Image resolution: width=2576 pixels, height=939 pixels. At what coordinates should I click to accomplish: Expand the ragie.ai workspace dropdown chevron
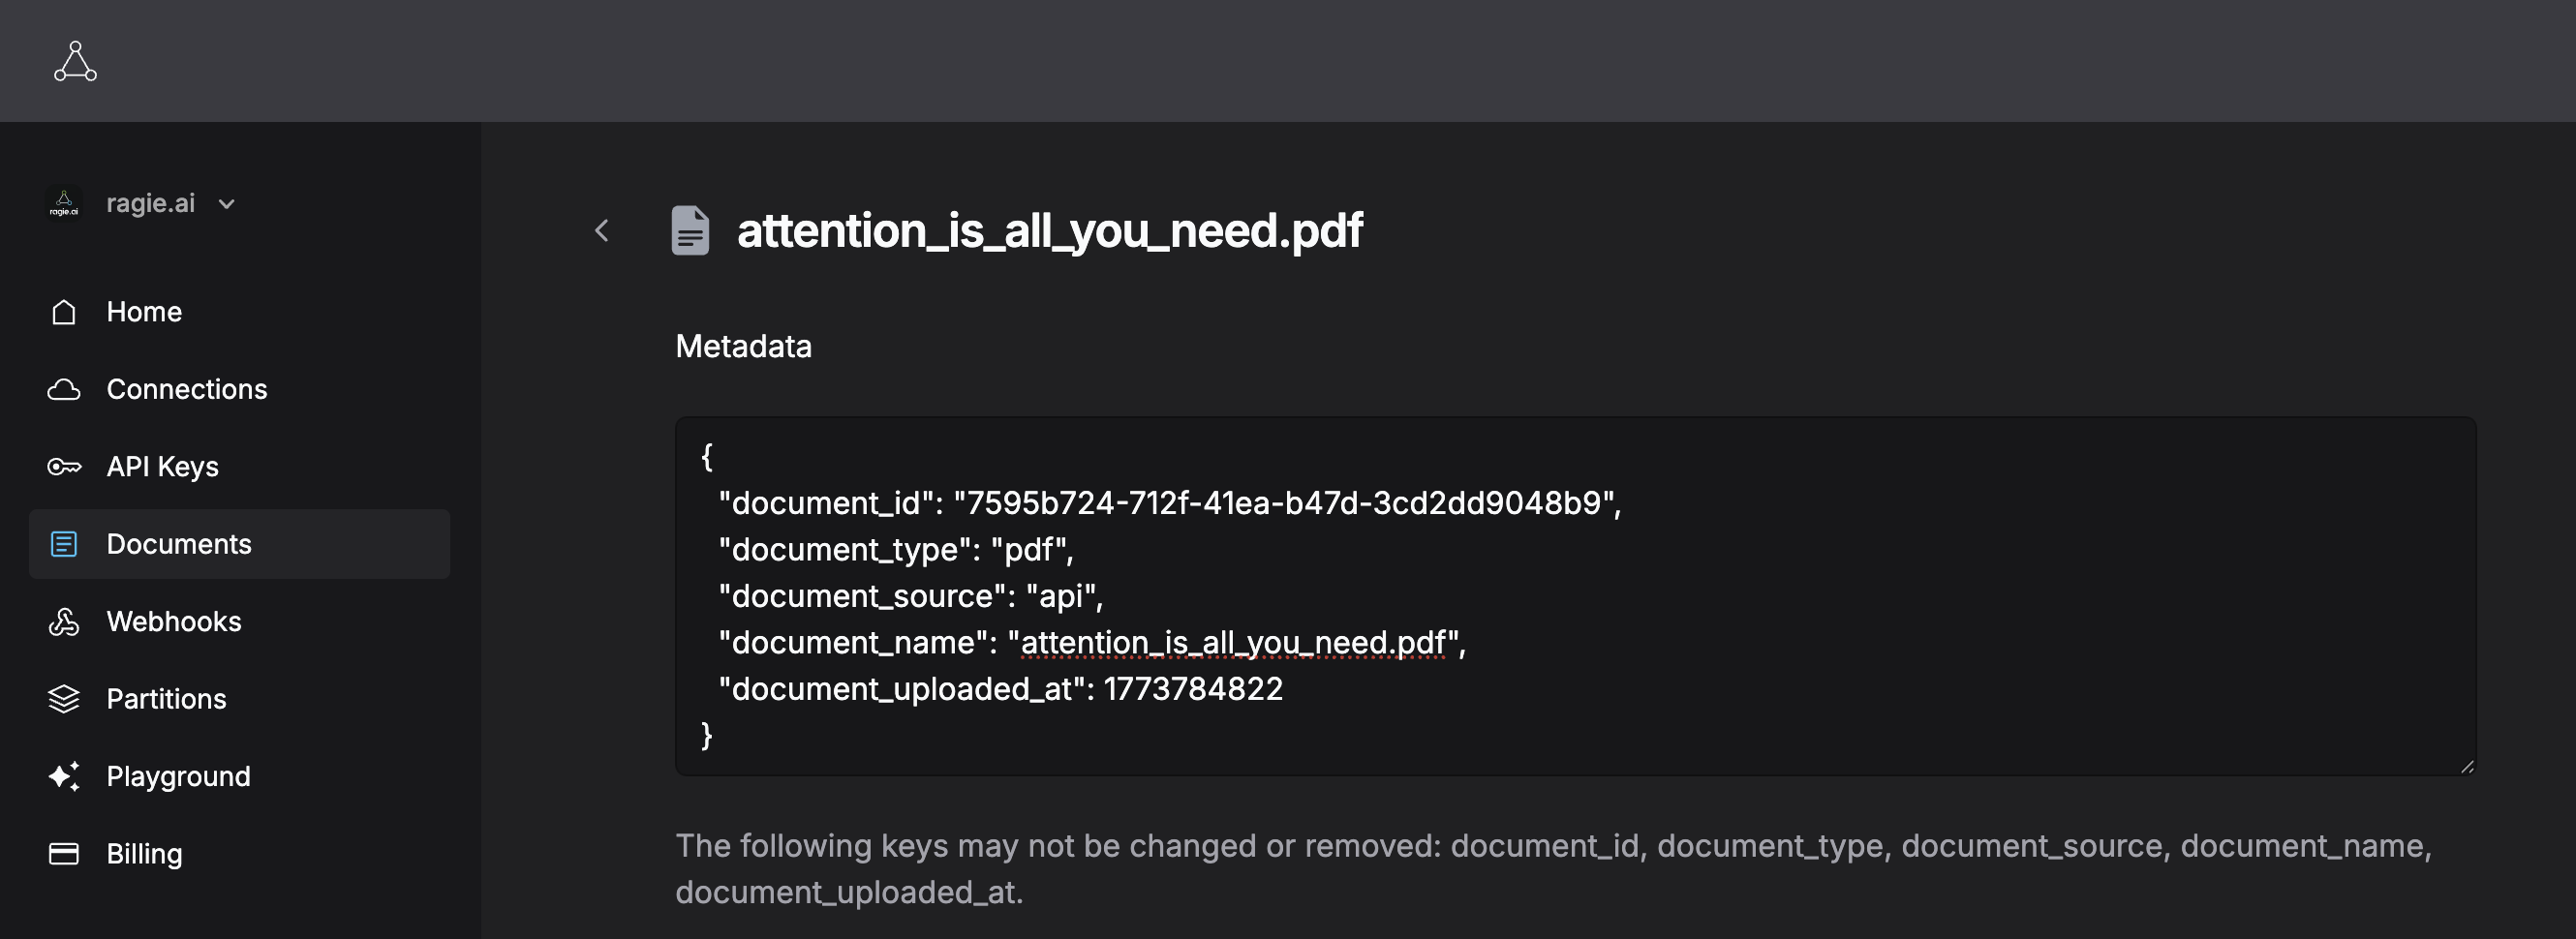[227, 204]
